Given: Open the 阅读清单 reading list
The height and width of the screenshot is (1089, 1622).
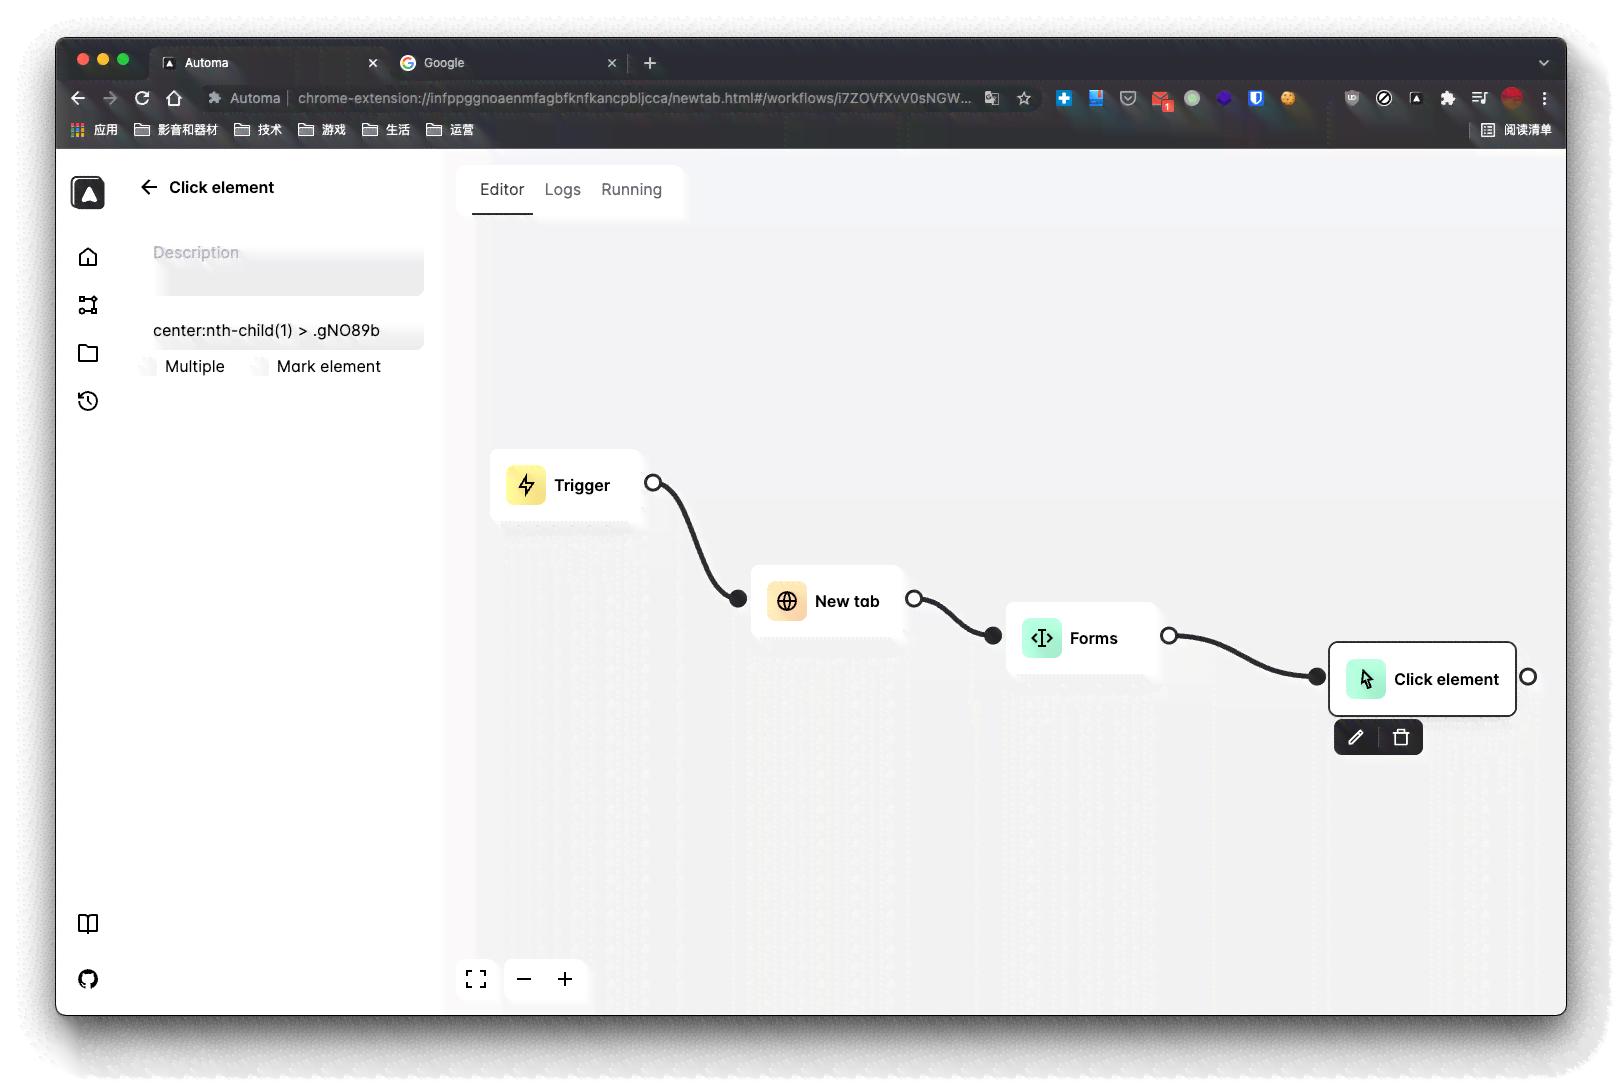Looking at the screenshot, I should point(1516,130).
